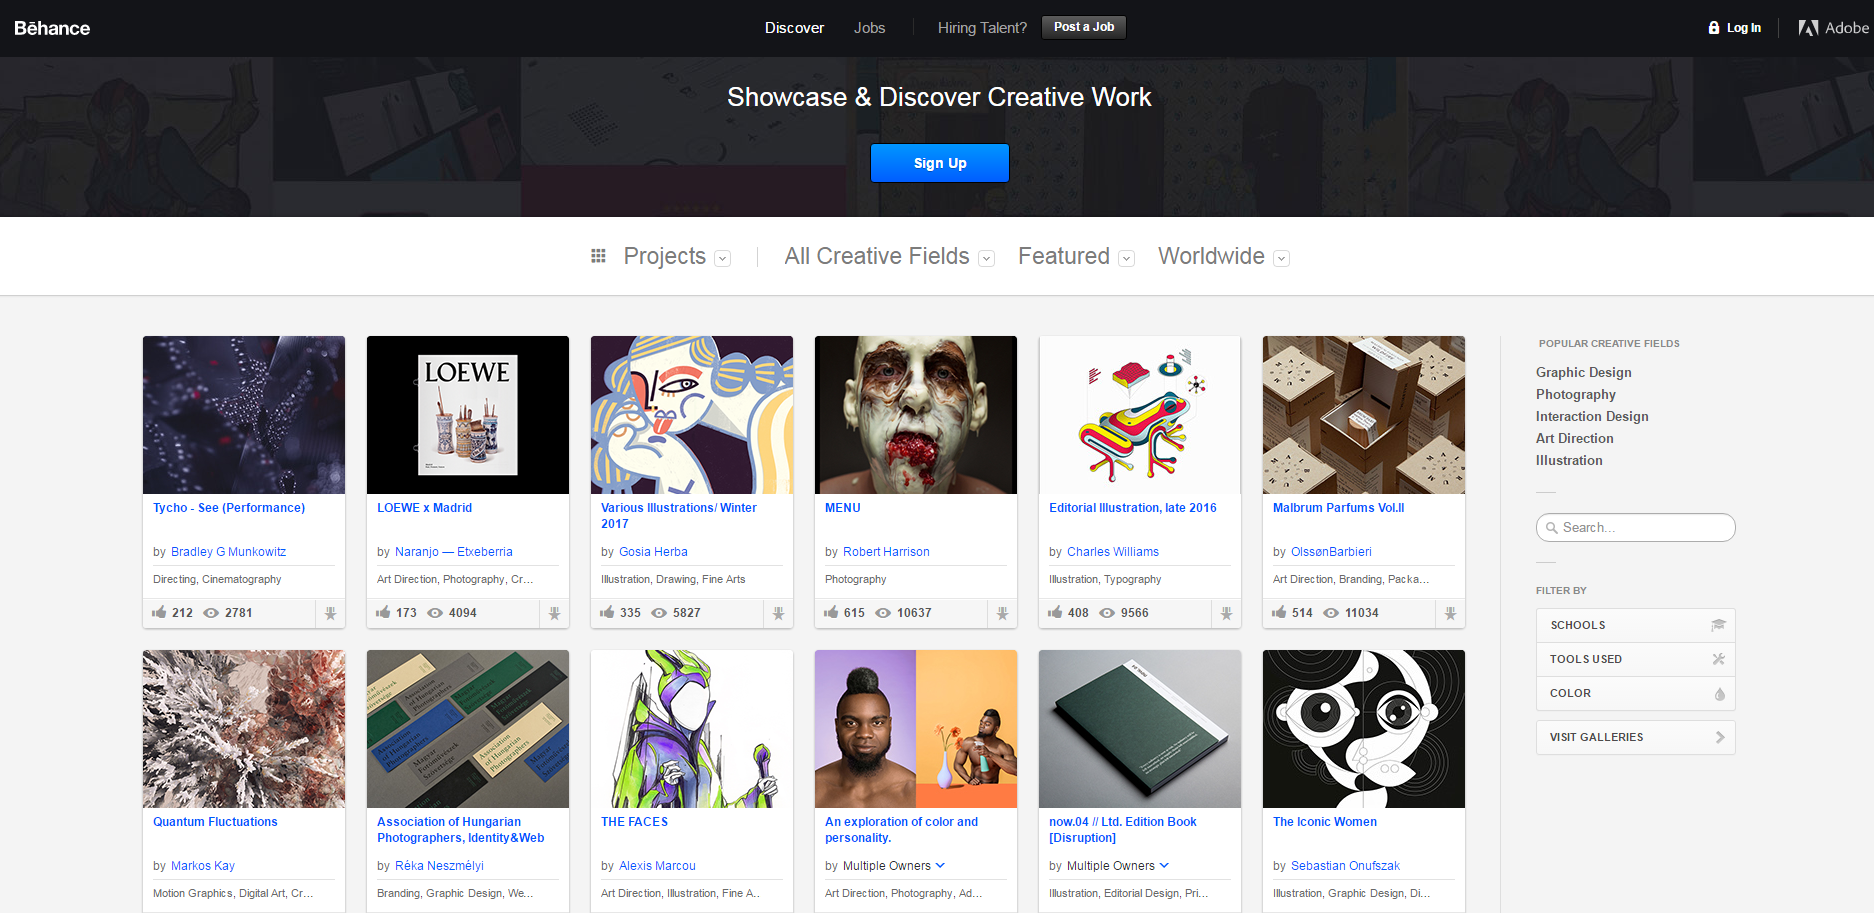The height and width of the screenshot is (913, 1874).
Task: Click the thumbs-up icon on MENU card
Action: [831, 612]
